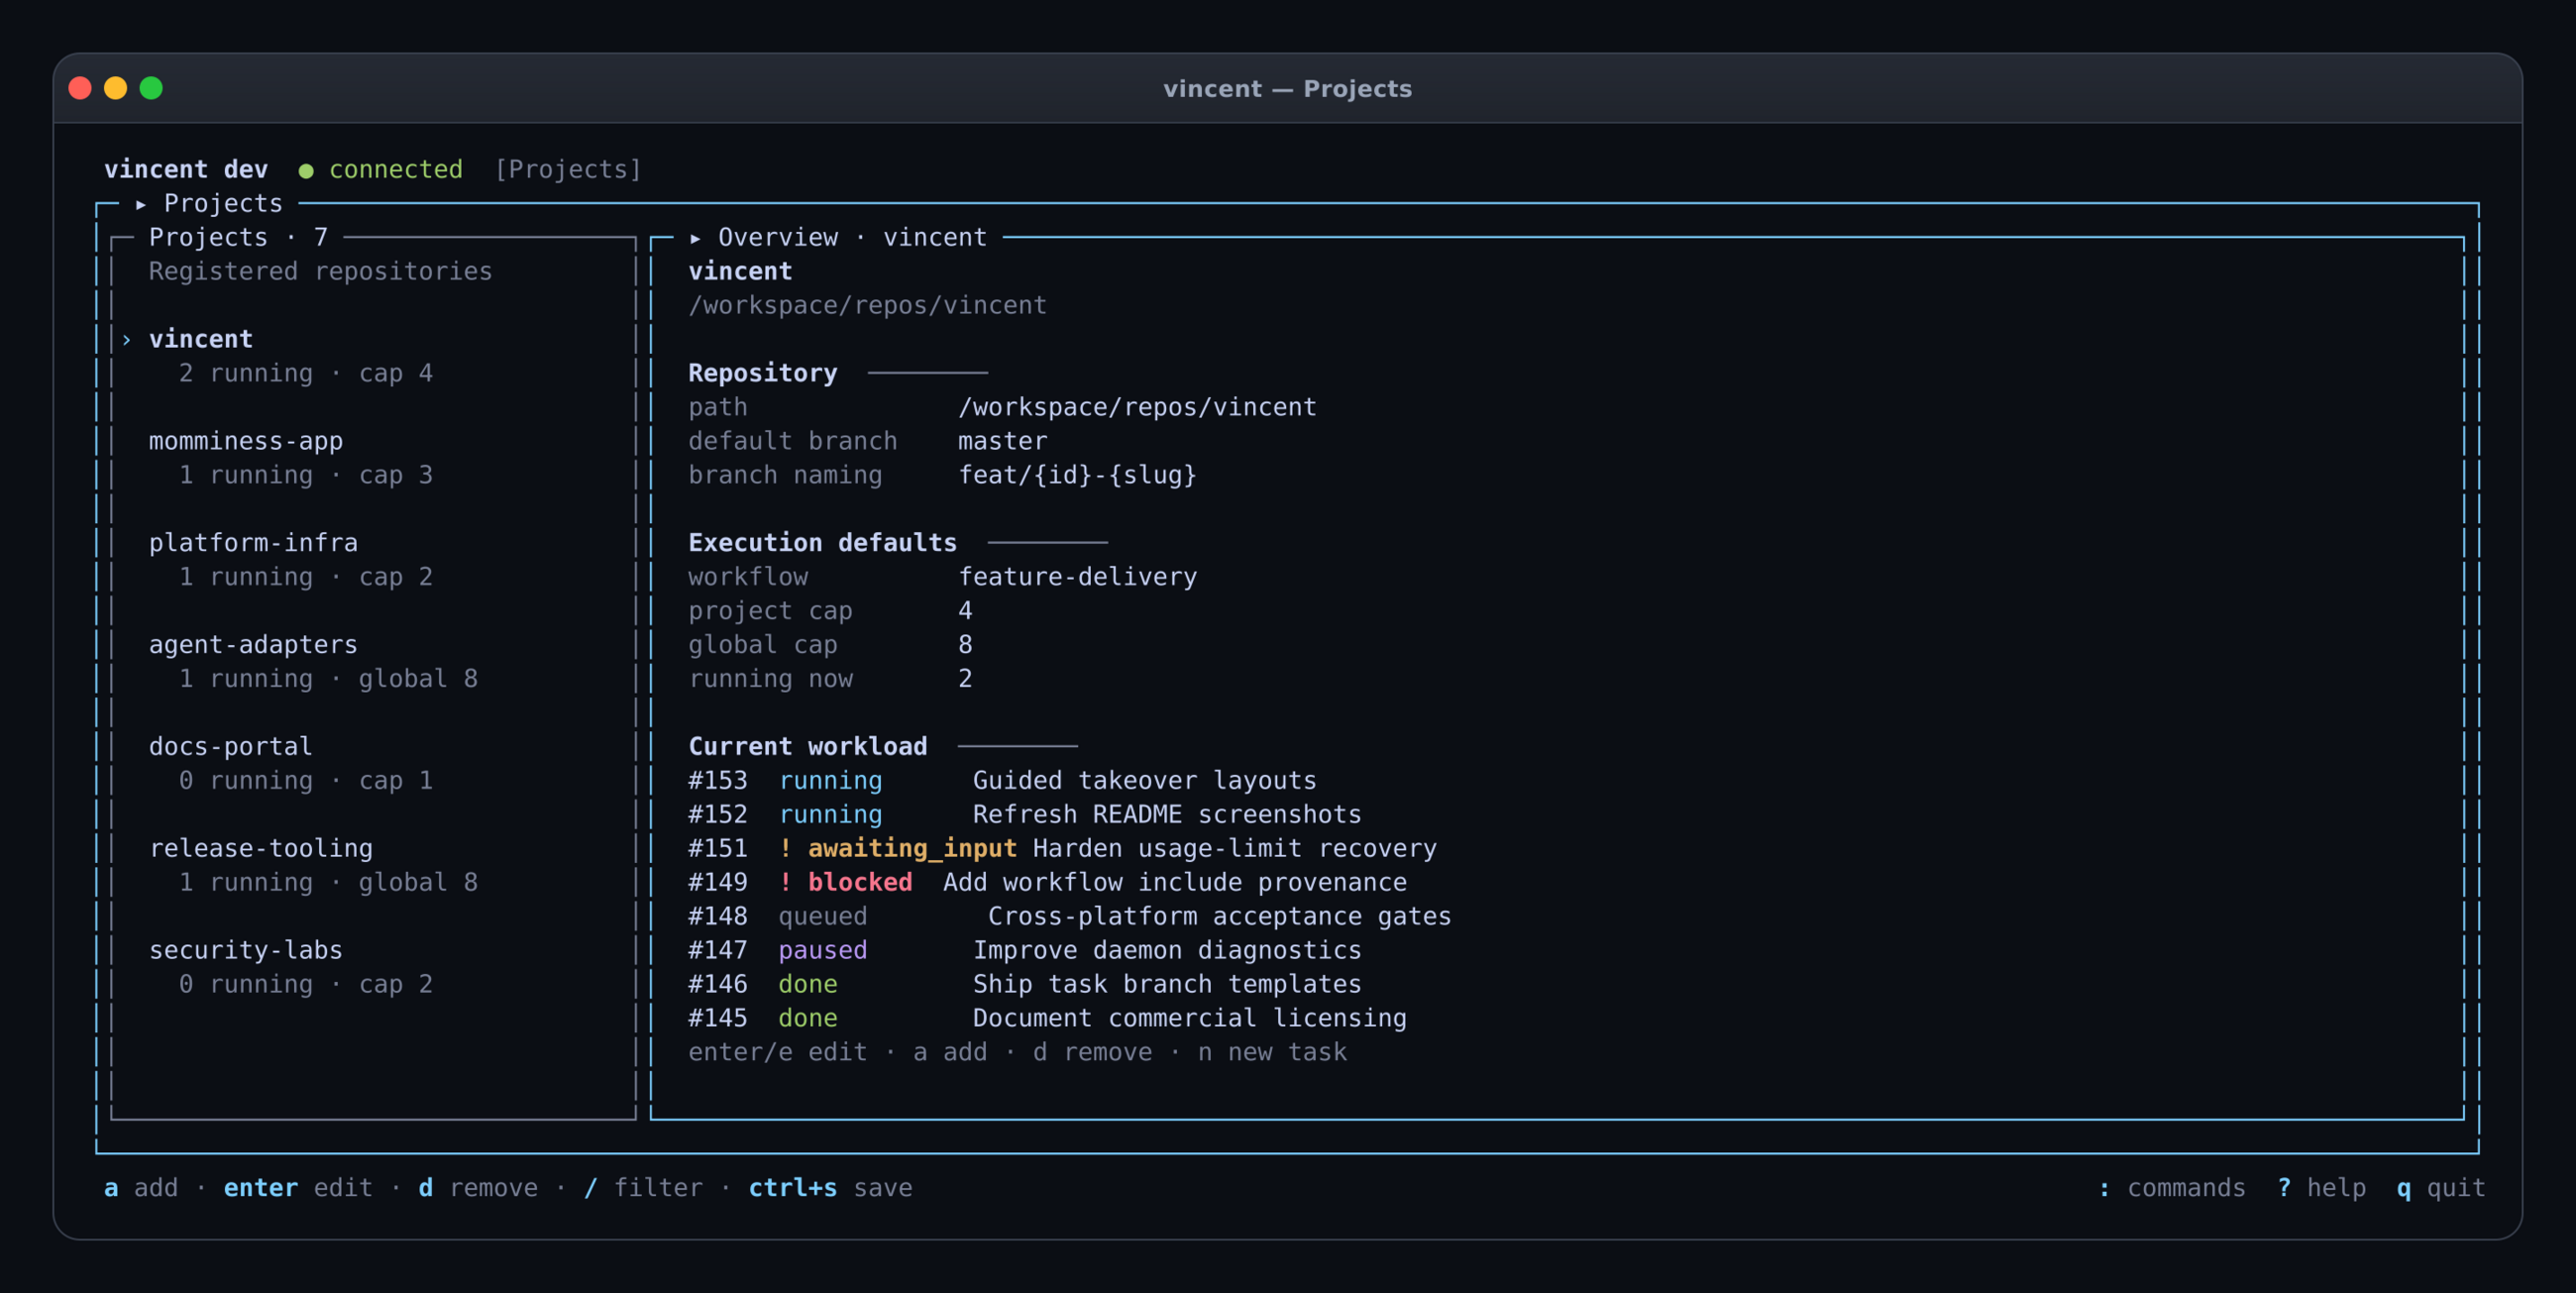Click the 'connected' status text
Viewport: 2576px width, 1293px height.
(396, 170)
